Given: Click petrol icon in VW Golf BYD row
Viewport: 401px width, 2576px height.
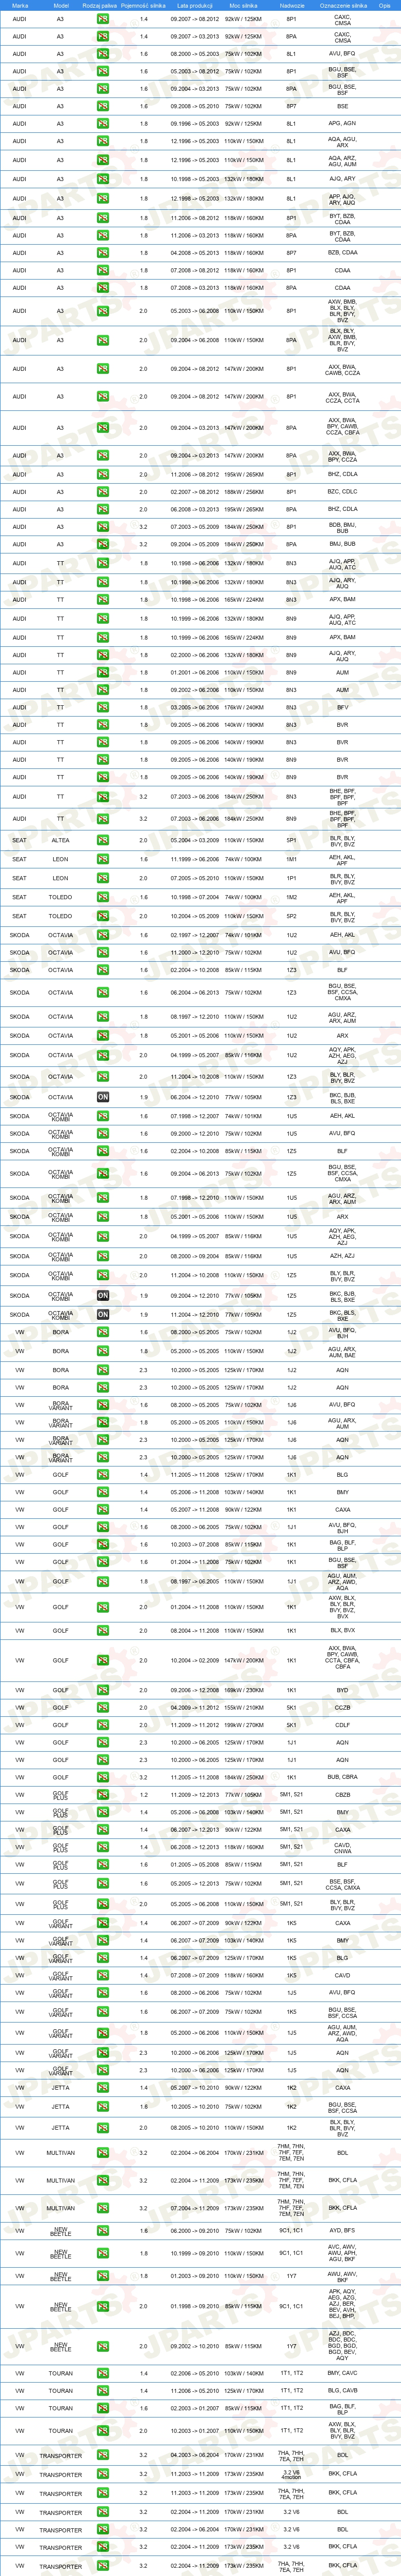Looking at the screenshot, I should 103,1690.
